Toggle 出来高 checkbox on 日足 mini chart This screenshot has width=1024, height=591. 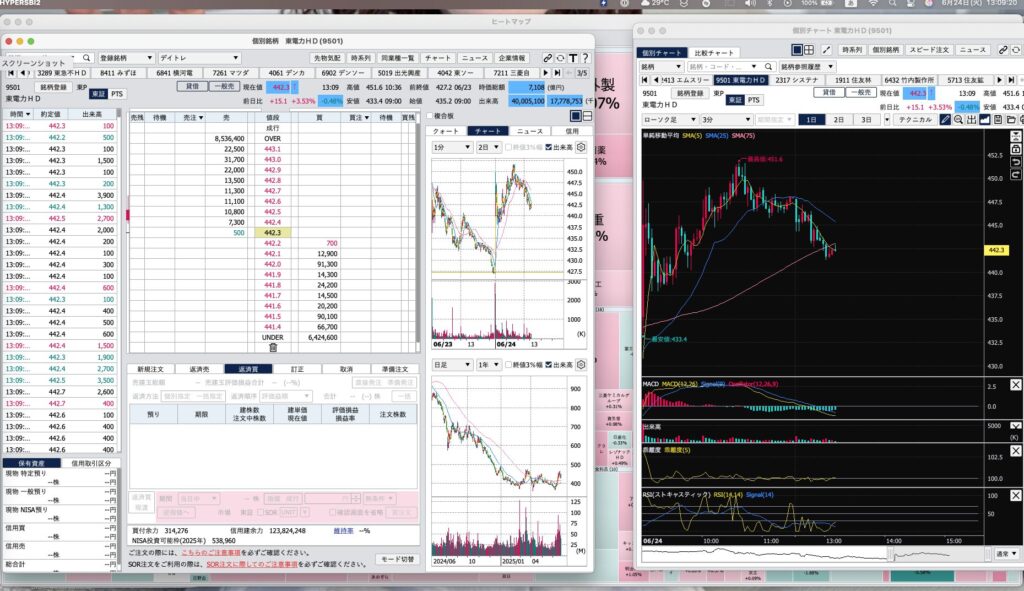pyautogui.click(x=549, y=364)
